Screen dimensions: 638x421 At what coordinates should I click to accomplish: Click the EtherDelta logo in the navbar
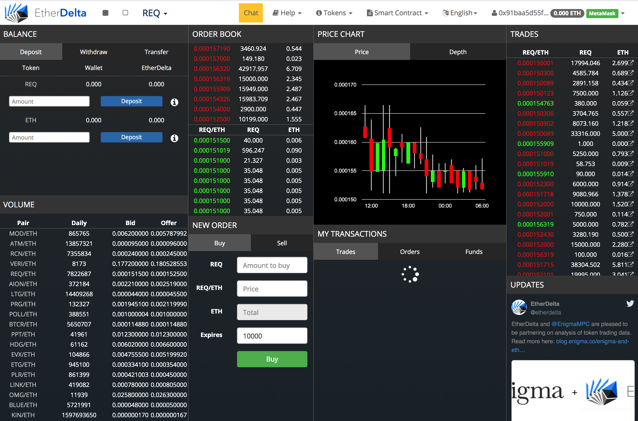(46, 13)
